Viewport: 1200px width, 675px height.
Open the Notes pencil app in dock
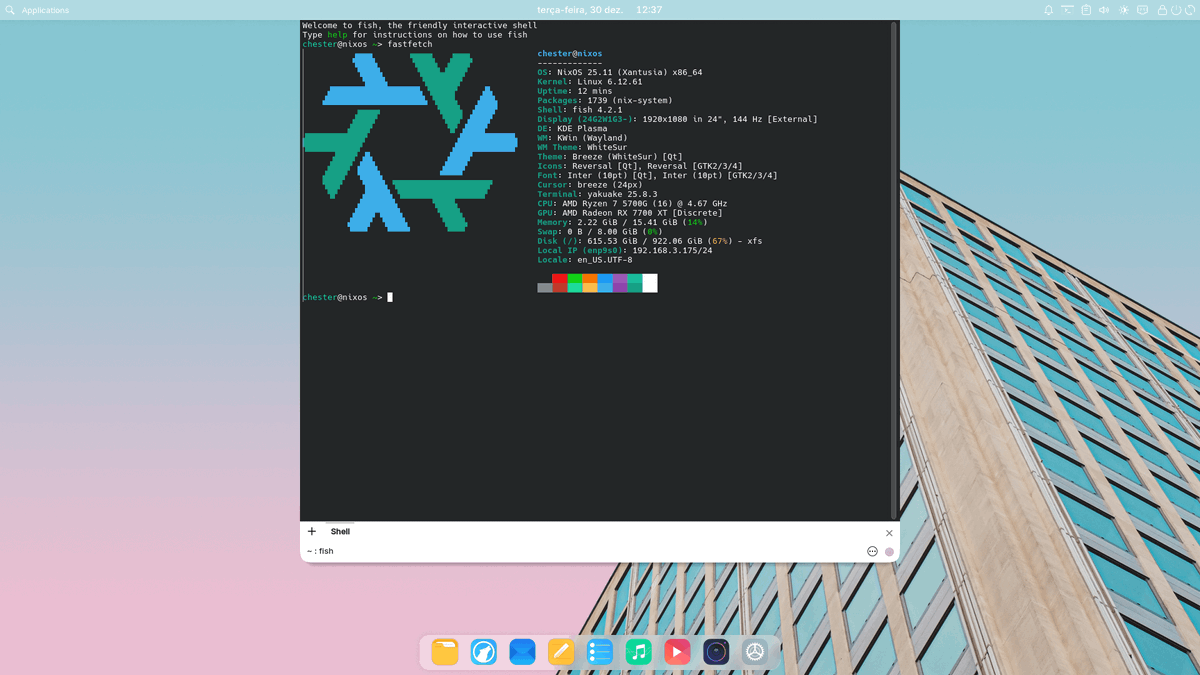pos(561,652)
